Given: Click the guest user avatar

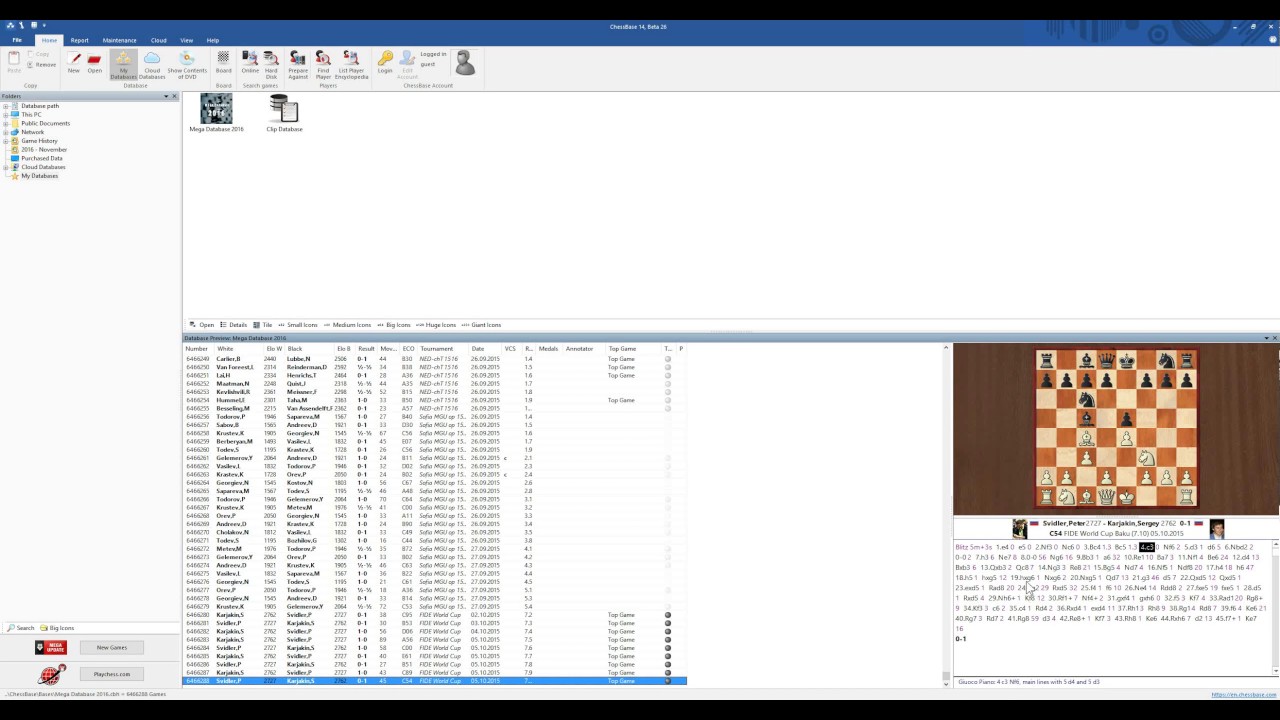Looking at the screenshot, I should point(464,63).
